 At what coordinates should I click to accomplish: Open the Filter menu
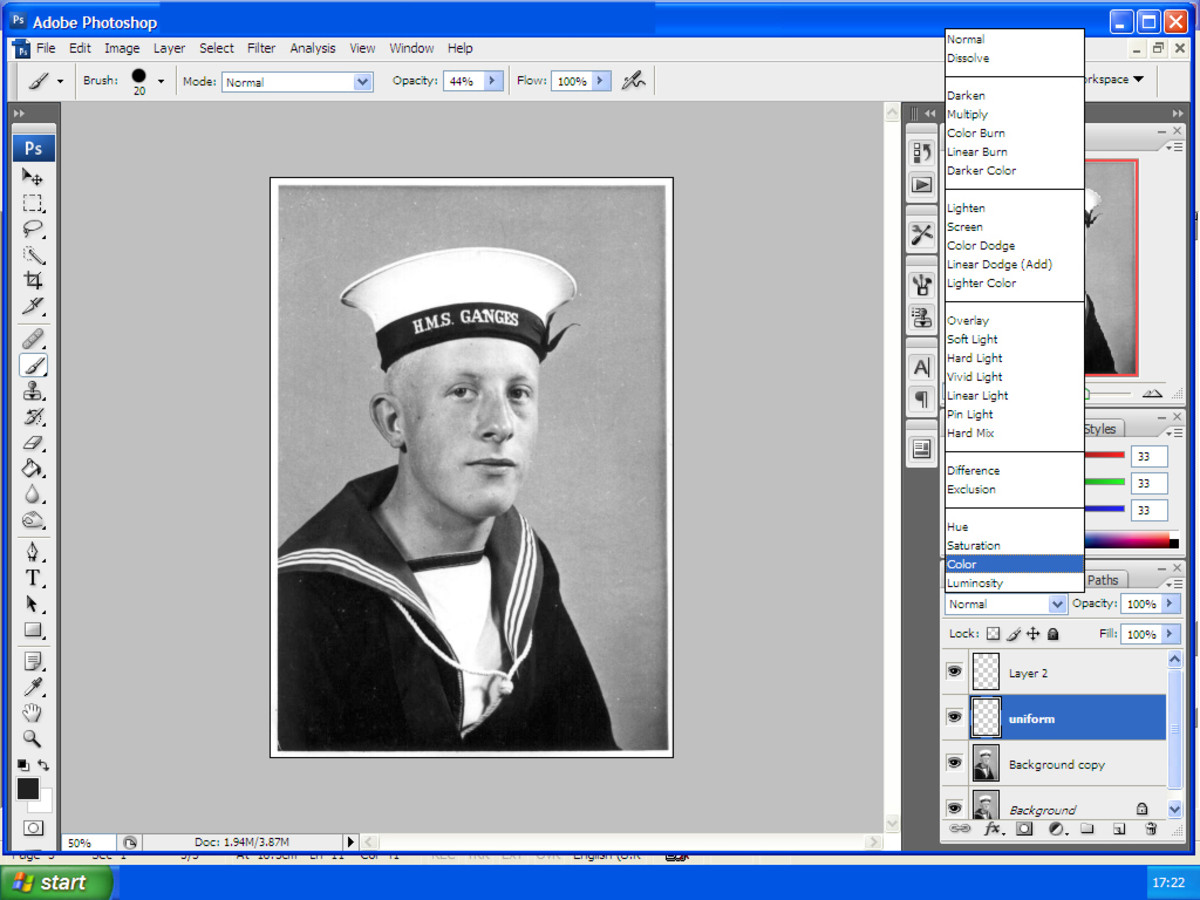point(260,48)
